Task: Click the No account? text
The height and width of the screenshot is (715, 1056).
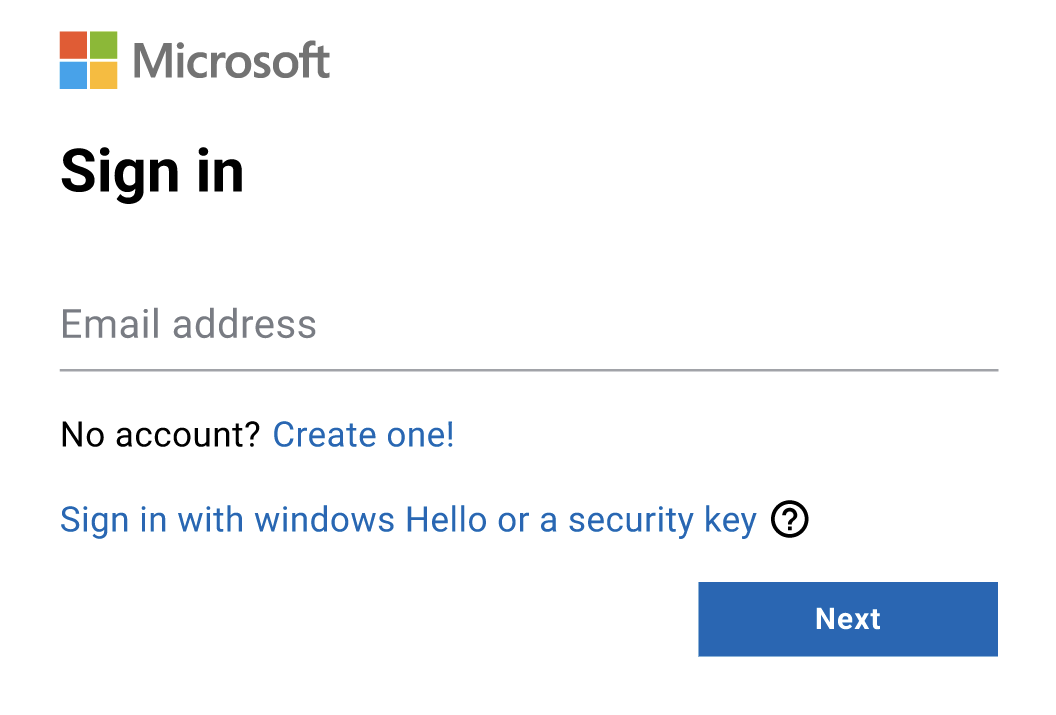Action: [160, 434]
